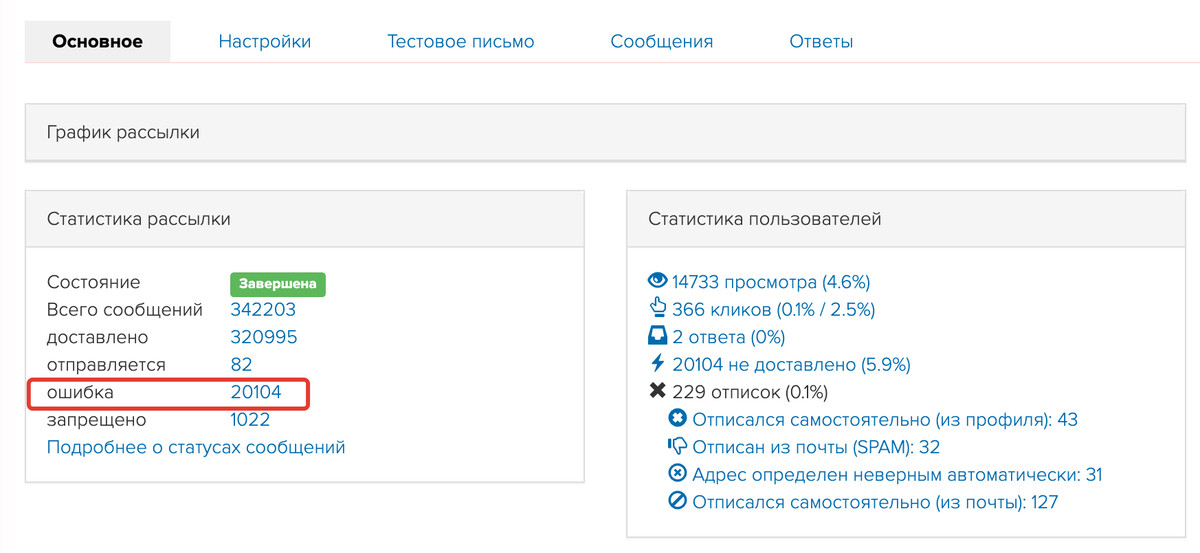
Task: Click the delivered count 320995
Action: coord(264,337)
